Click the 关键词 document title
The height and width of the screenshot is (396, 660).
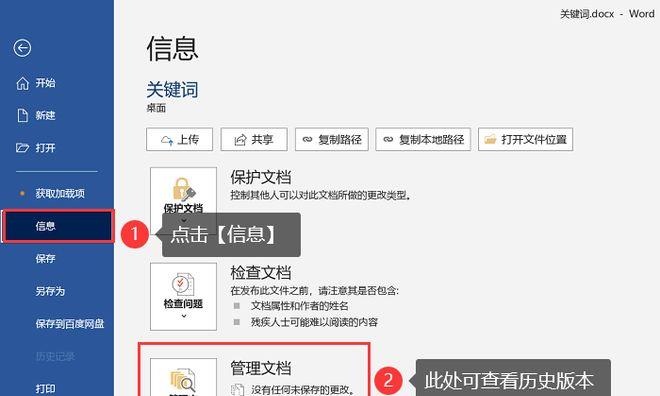(172, 90)
